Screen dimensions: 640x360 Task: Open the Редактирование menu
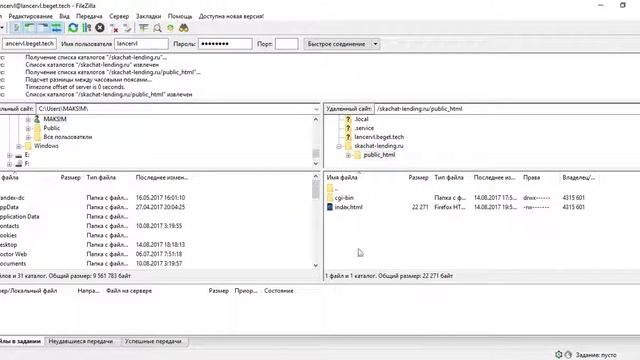[31, 16]
